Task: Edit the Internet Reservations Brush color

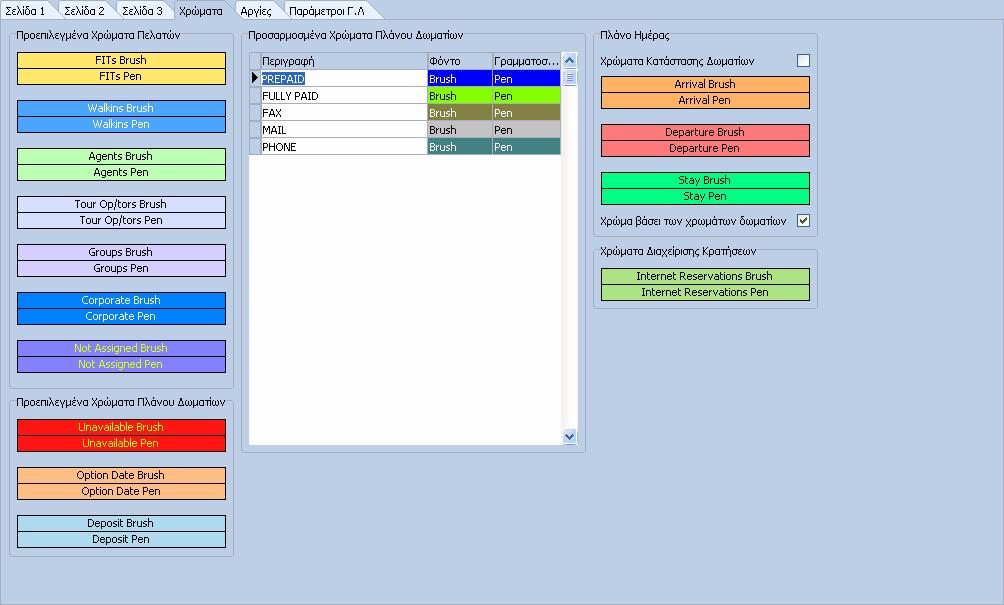Action: click(x=705, y=276)
